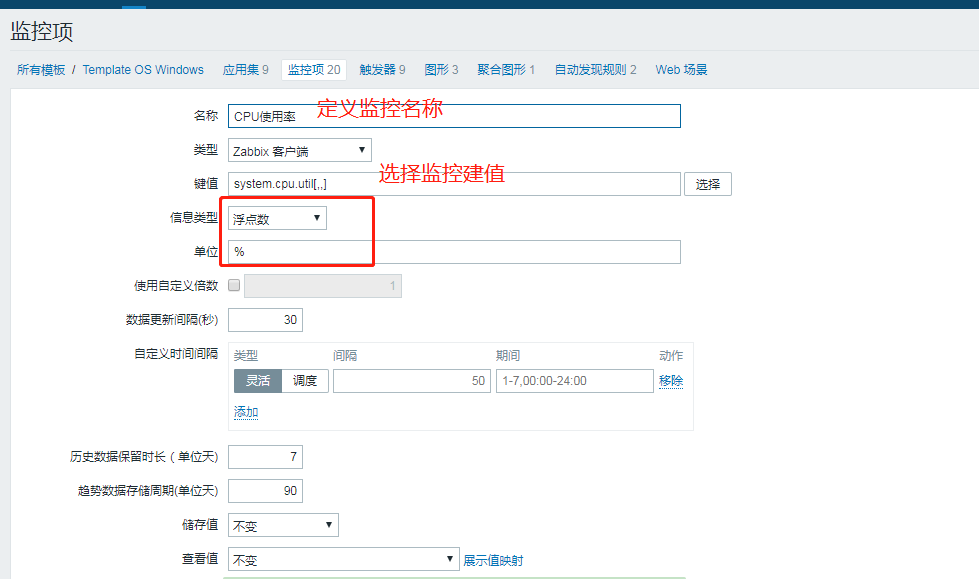979x579 pixels.
Task: Open the 信息类型 dropdown showing 浮点数
Action: [x=277, y=219]
